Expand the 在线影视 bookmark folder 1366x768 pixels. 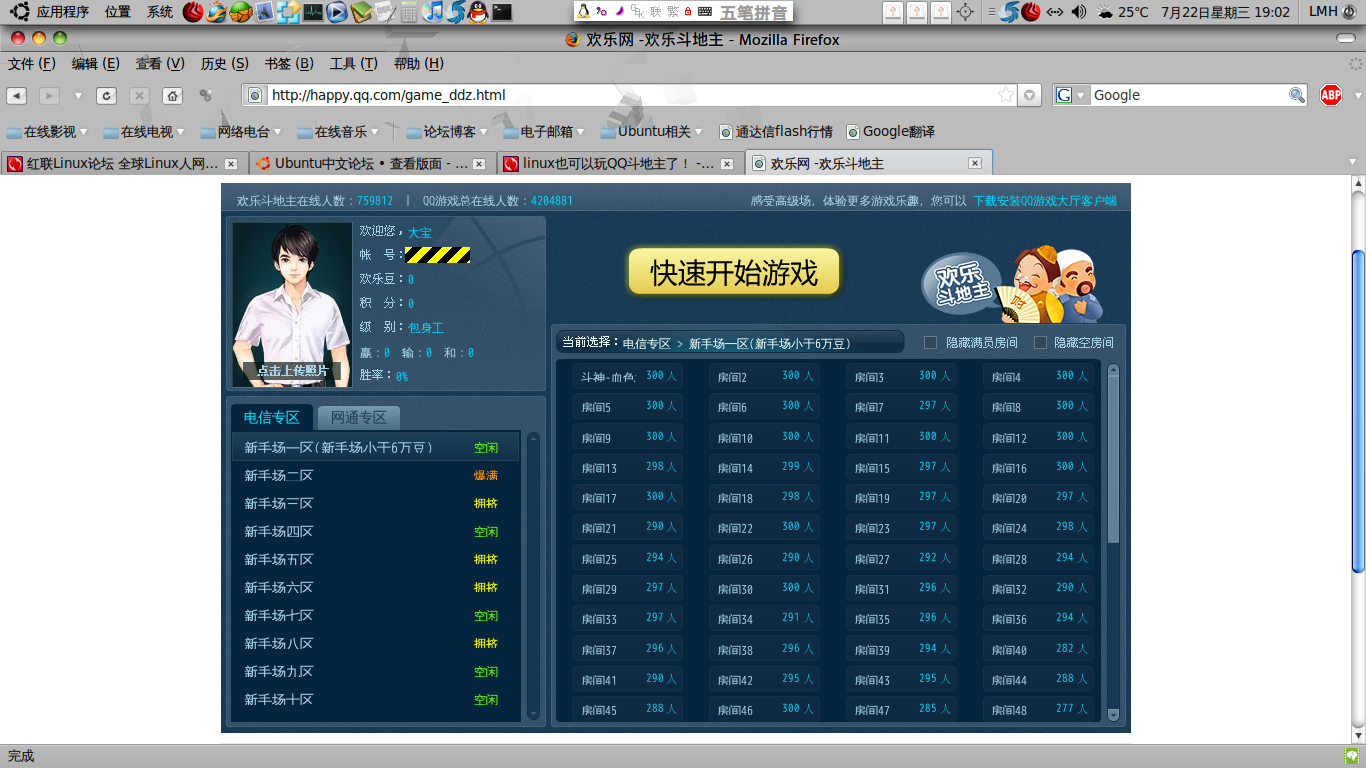click(x=47, y=131)
